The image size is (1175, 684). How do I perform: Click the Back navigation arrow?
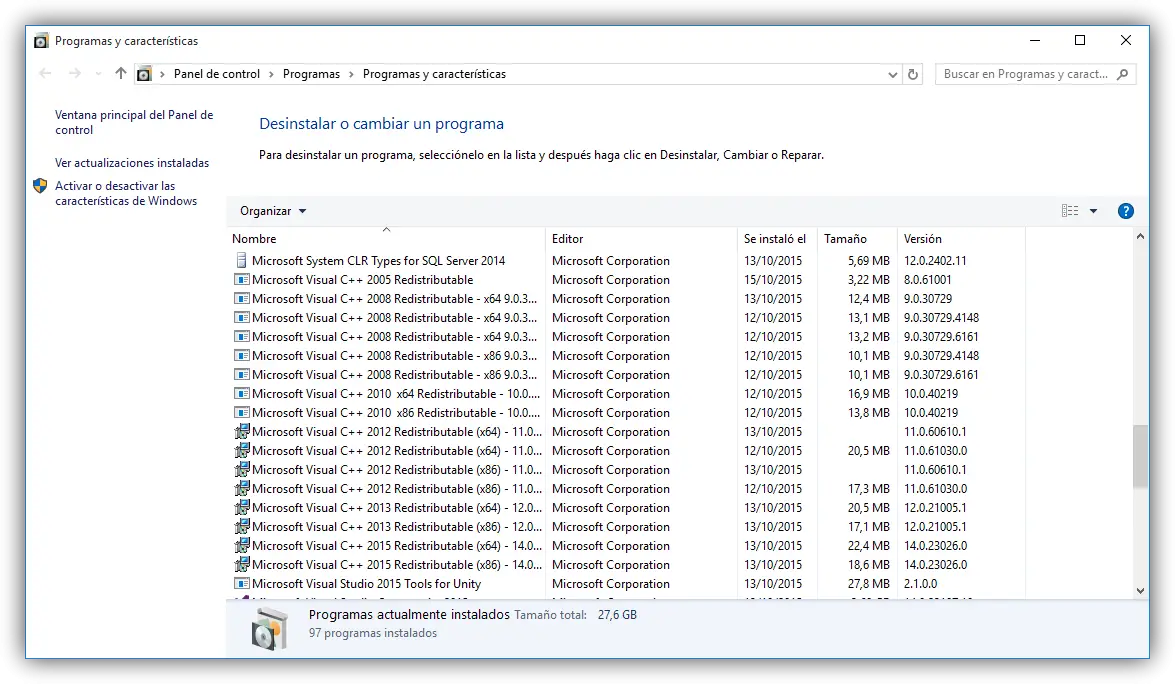pyautogui.click(x=45, y=73)
